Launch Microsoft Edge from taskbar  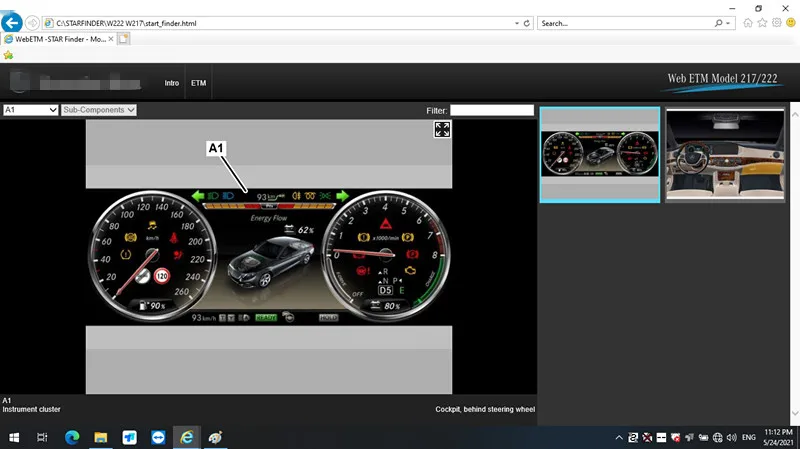(x=72, y=437)
